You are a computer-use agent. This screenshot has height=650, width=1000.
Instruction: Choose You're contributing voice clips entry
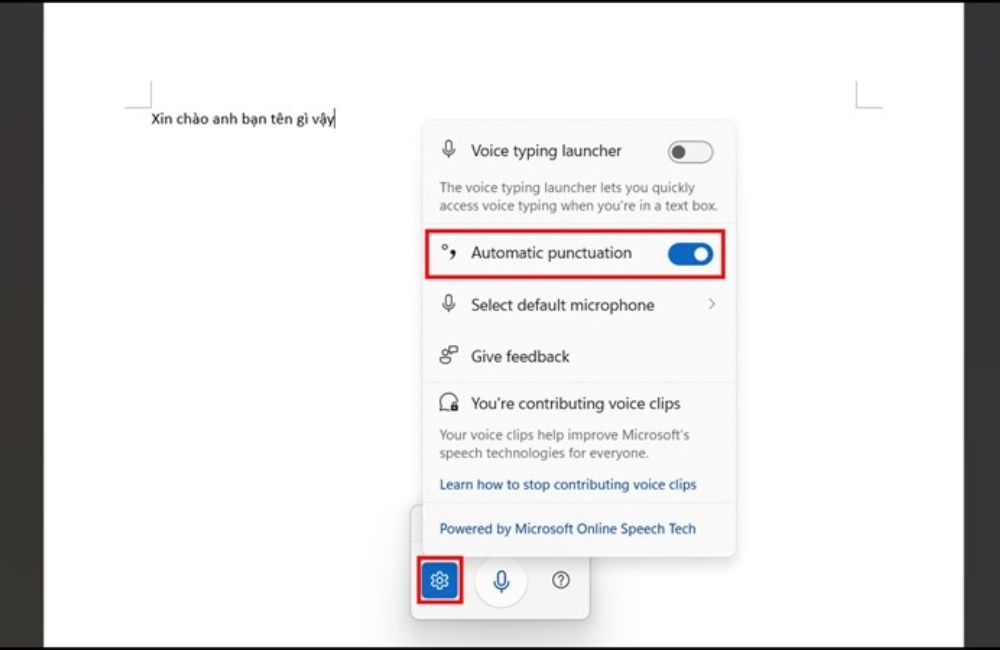click(x=575, y=403)
